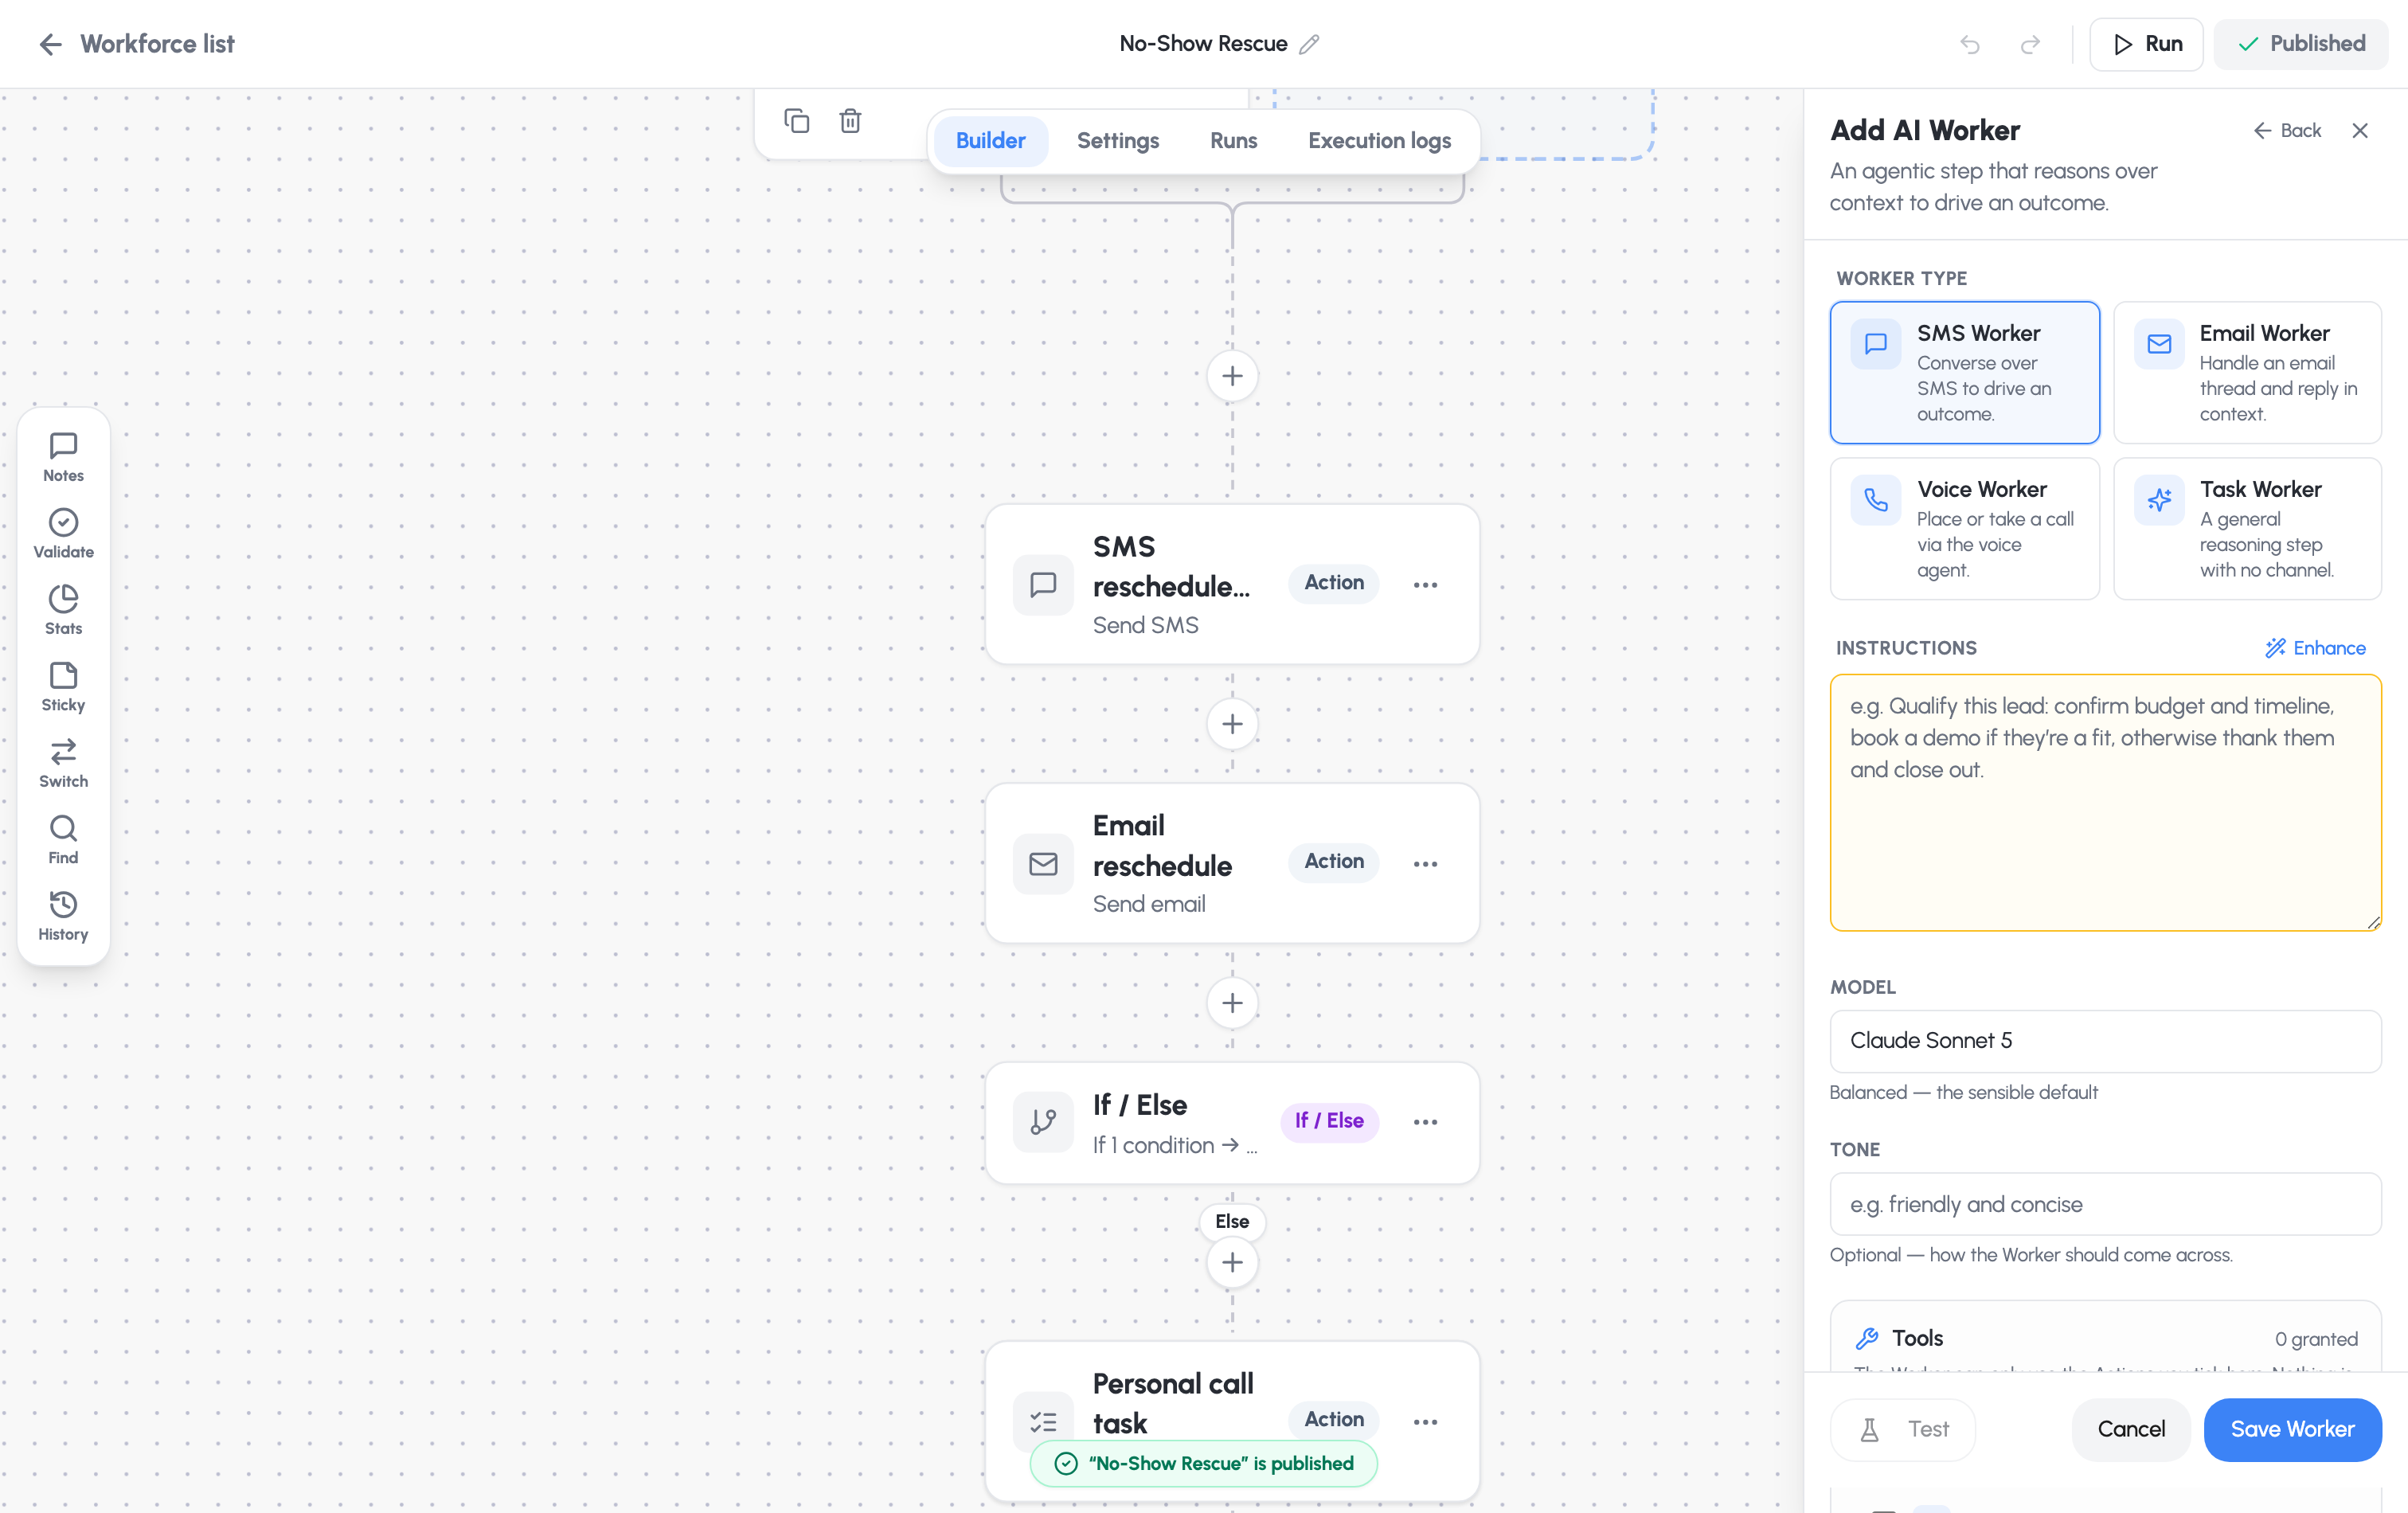The width and height of the screenshot is (2408, 1513).
Task: Validate the workflow from left toolbar
Action: [x=63, y=534]
